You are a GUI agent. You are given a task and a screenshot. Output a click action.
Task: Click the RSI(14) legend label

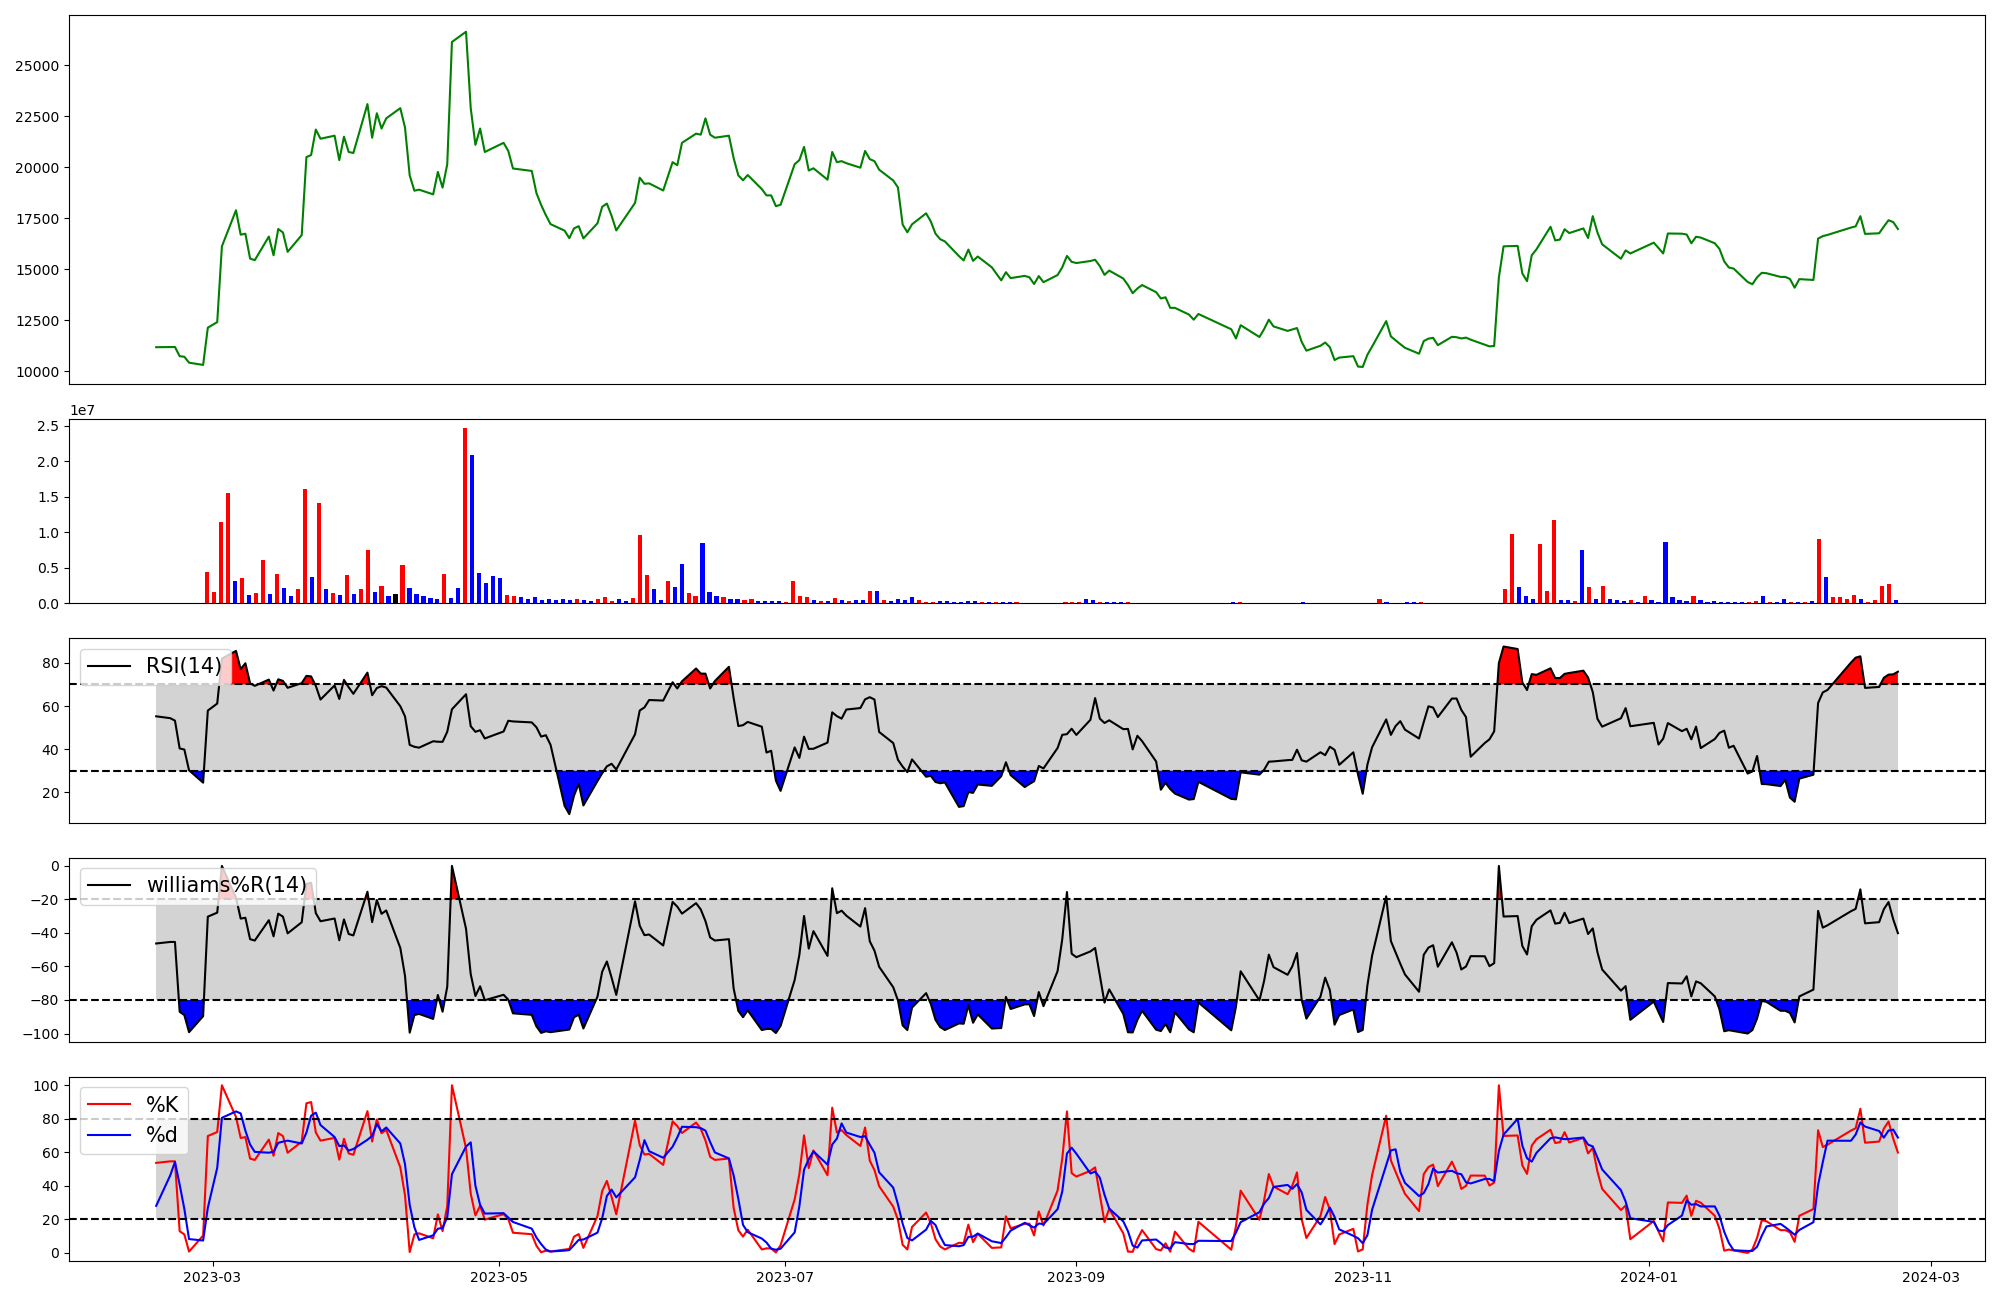tap(183, 666)
